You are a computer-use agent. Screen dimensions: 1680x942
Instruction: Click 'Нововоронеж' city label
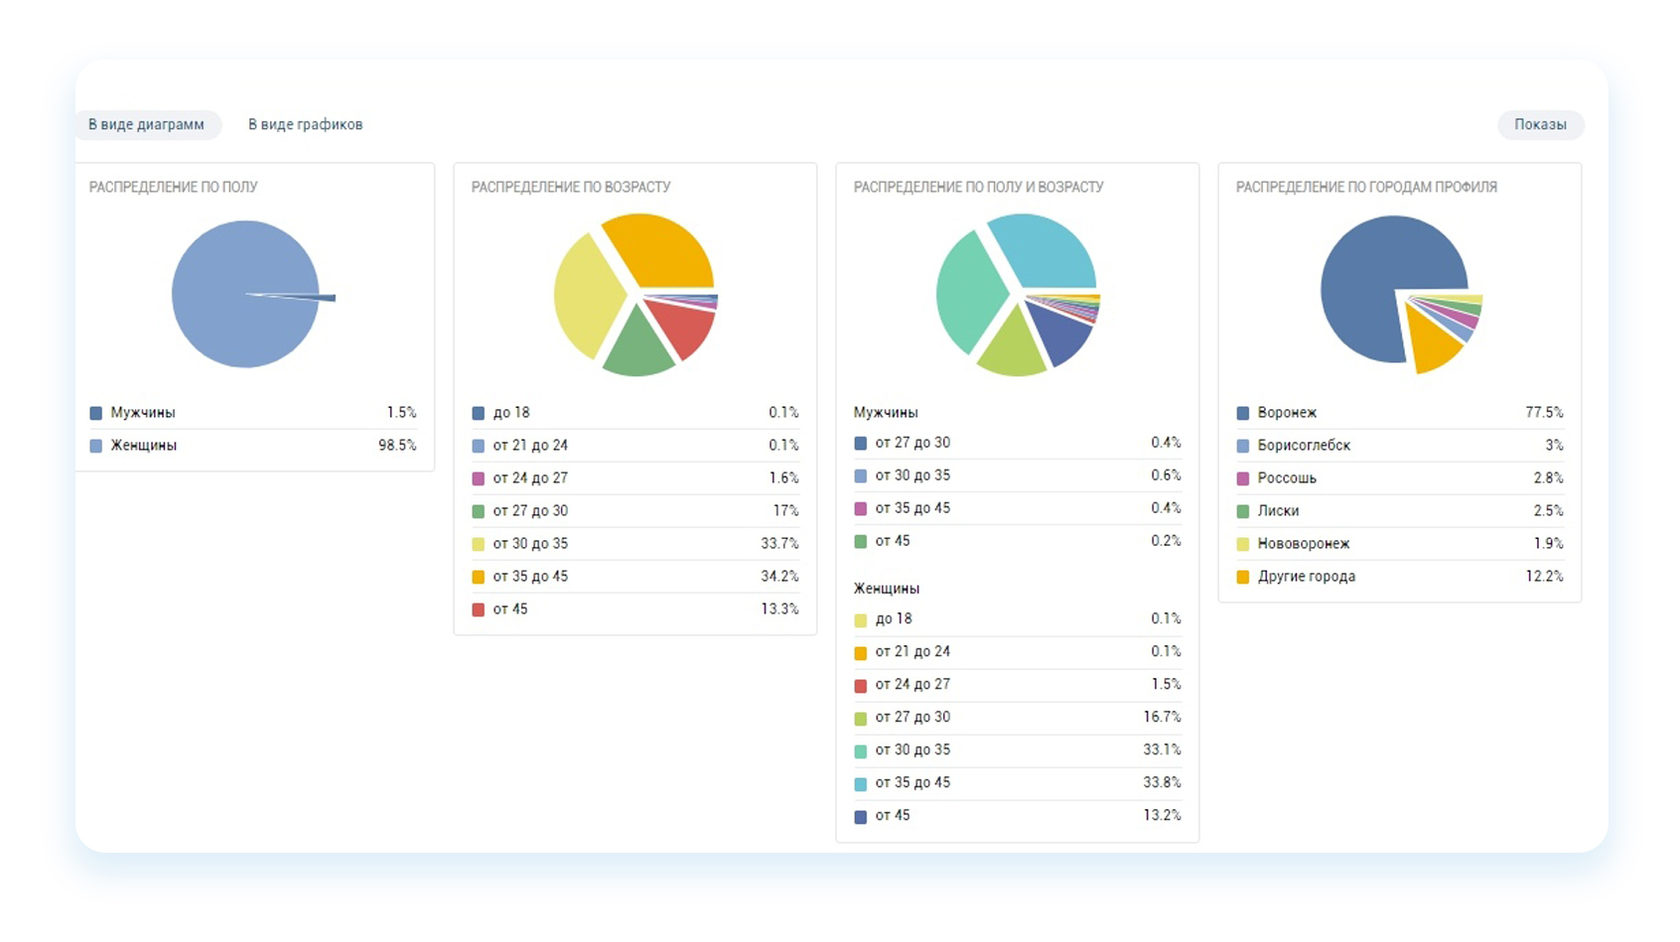click(1304, 544)
